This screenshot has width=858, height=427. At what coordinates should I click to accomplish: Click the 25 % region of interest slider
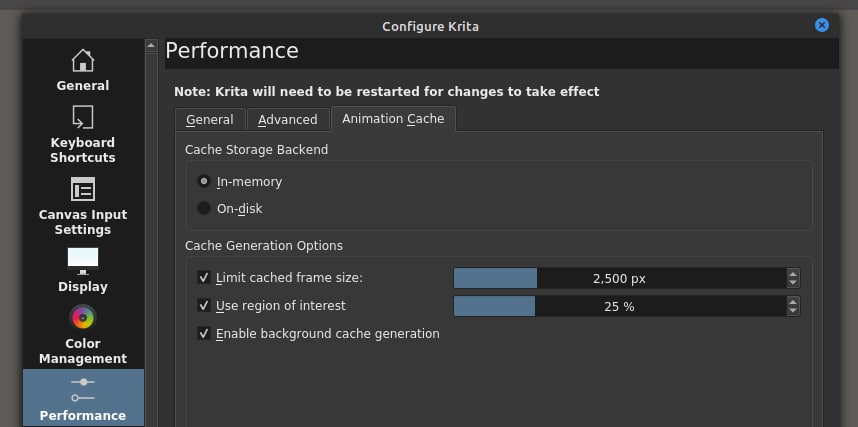(x=619, y=307)
